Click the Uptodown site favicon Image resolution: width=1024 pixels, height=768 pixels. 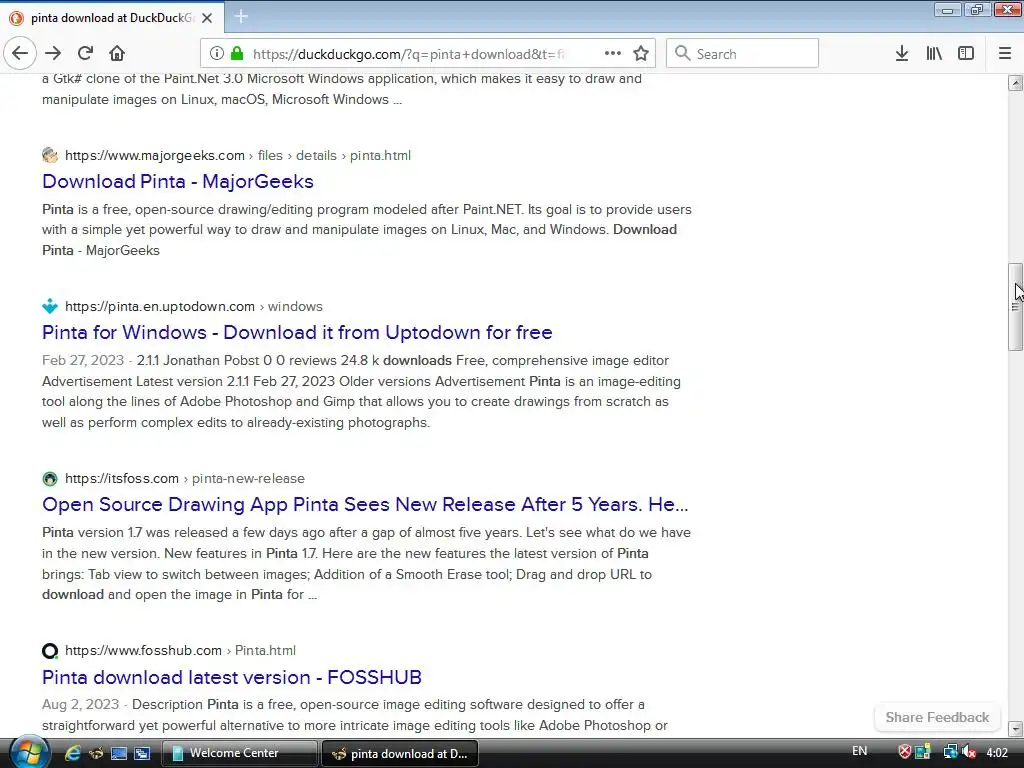coord(50,306)
